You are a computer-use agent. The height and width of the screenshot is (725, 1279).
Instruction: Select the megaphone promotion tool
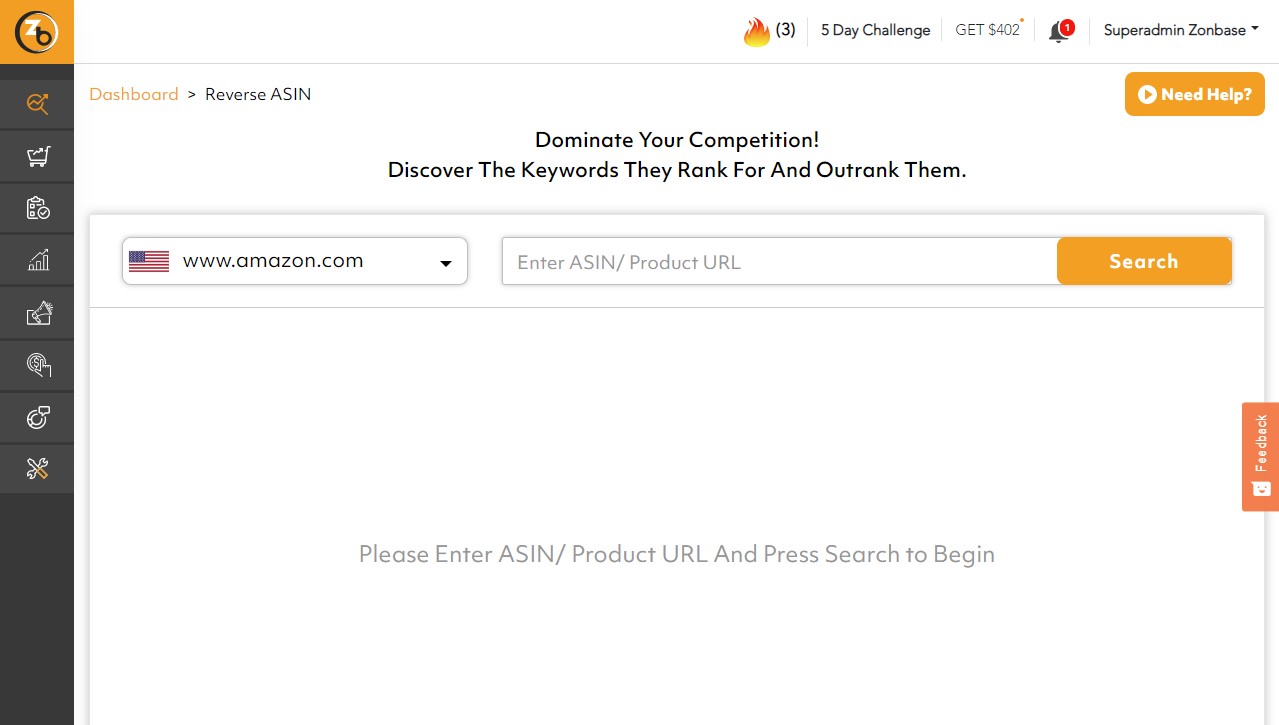point(37,312)
